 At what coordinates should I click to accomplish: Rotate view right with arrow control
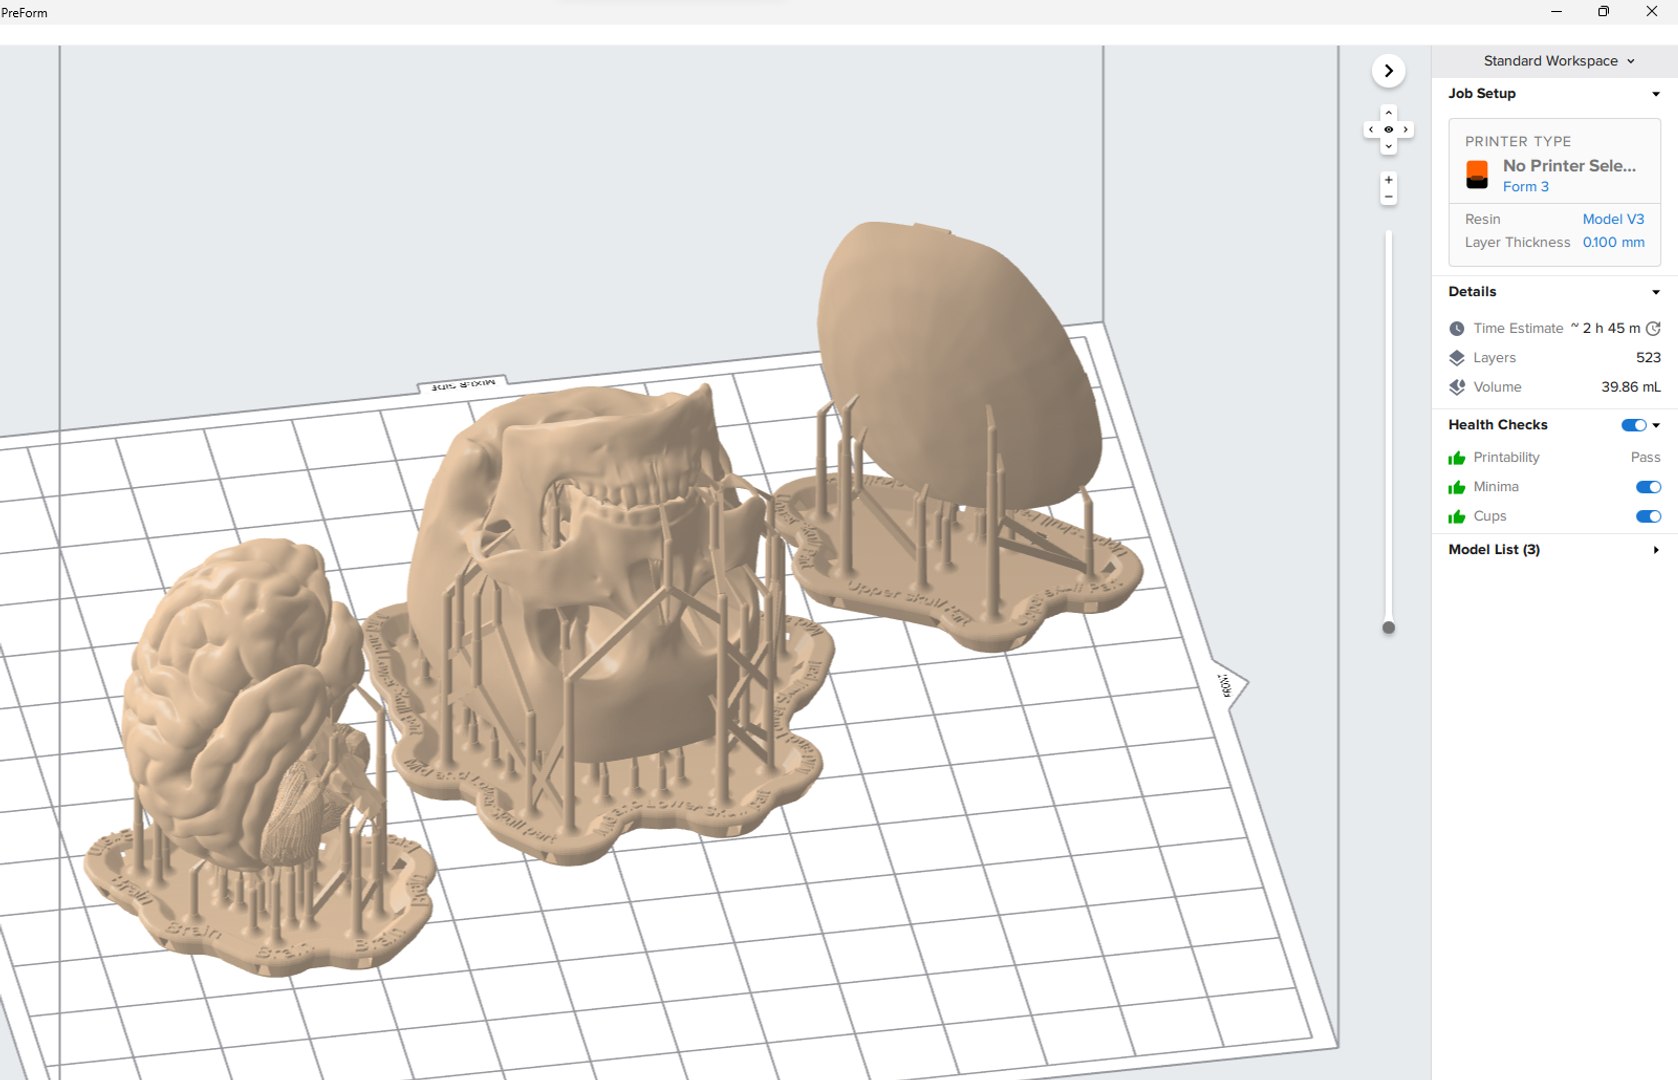coord(1405,130)
